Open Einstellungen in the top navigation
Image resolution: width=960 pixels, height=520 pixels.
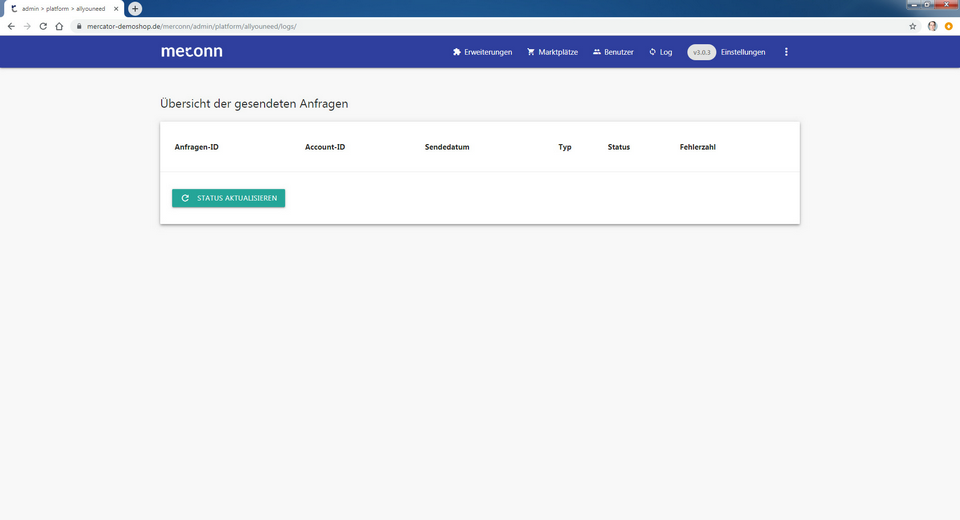click(x=743, y=52)
